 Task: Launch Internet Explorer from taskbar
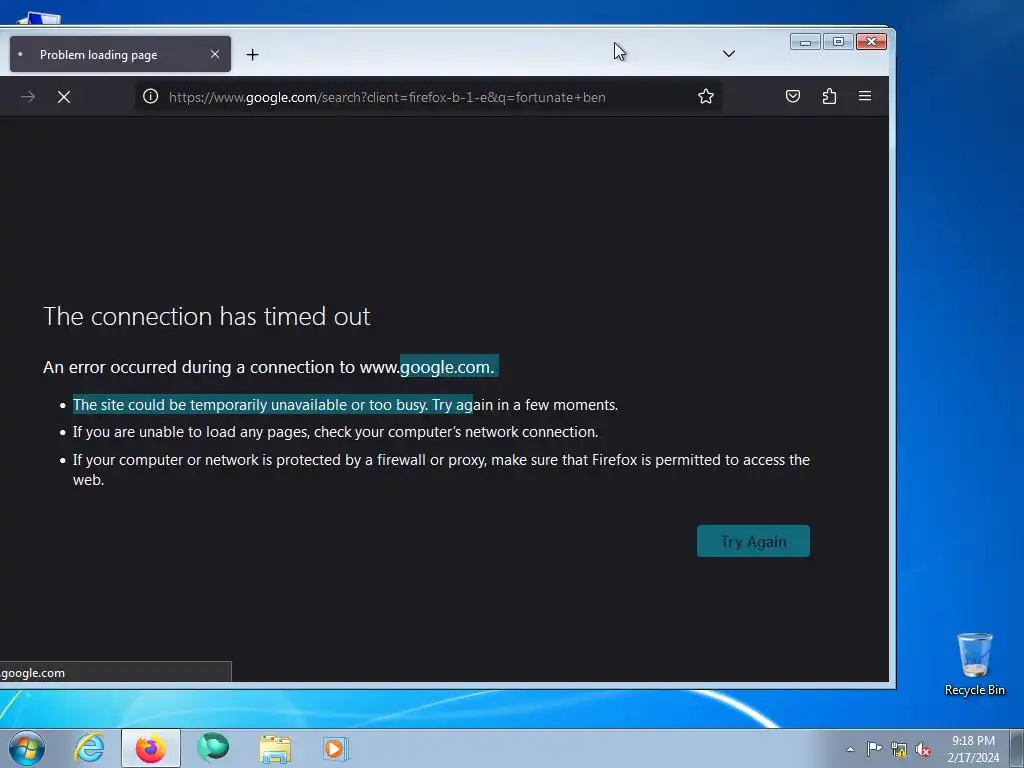point(89,748)
